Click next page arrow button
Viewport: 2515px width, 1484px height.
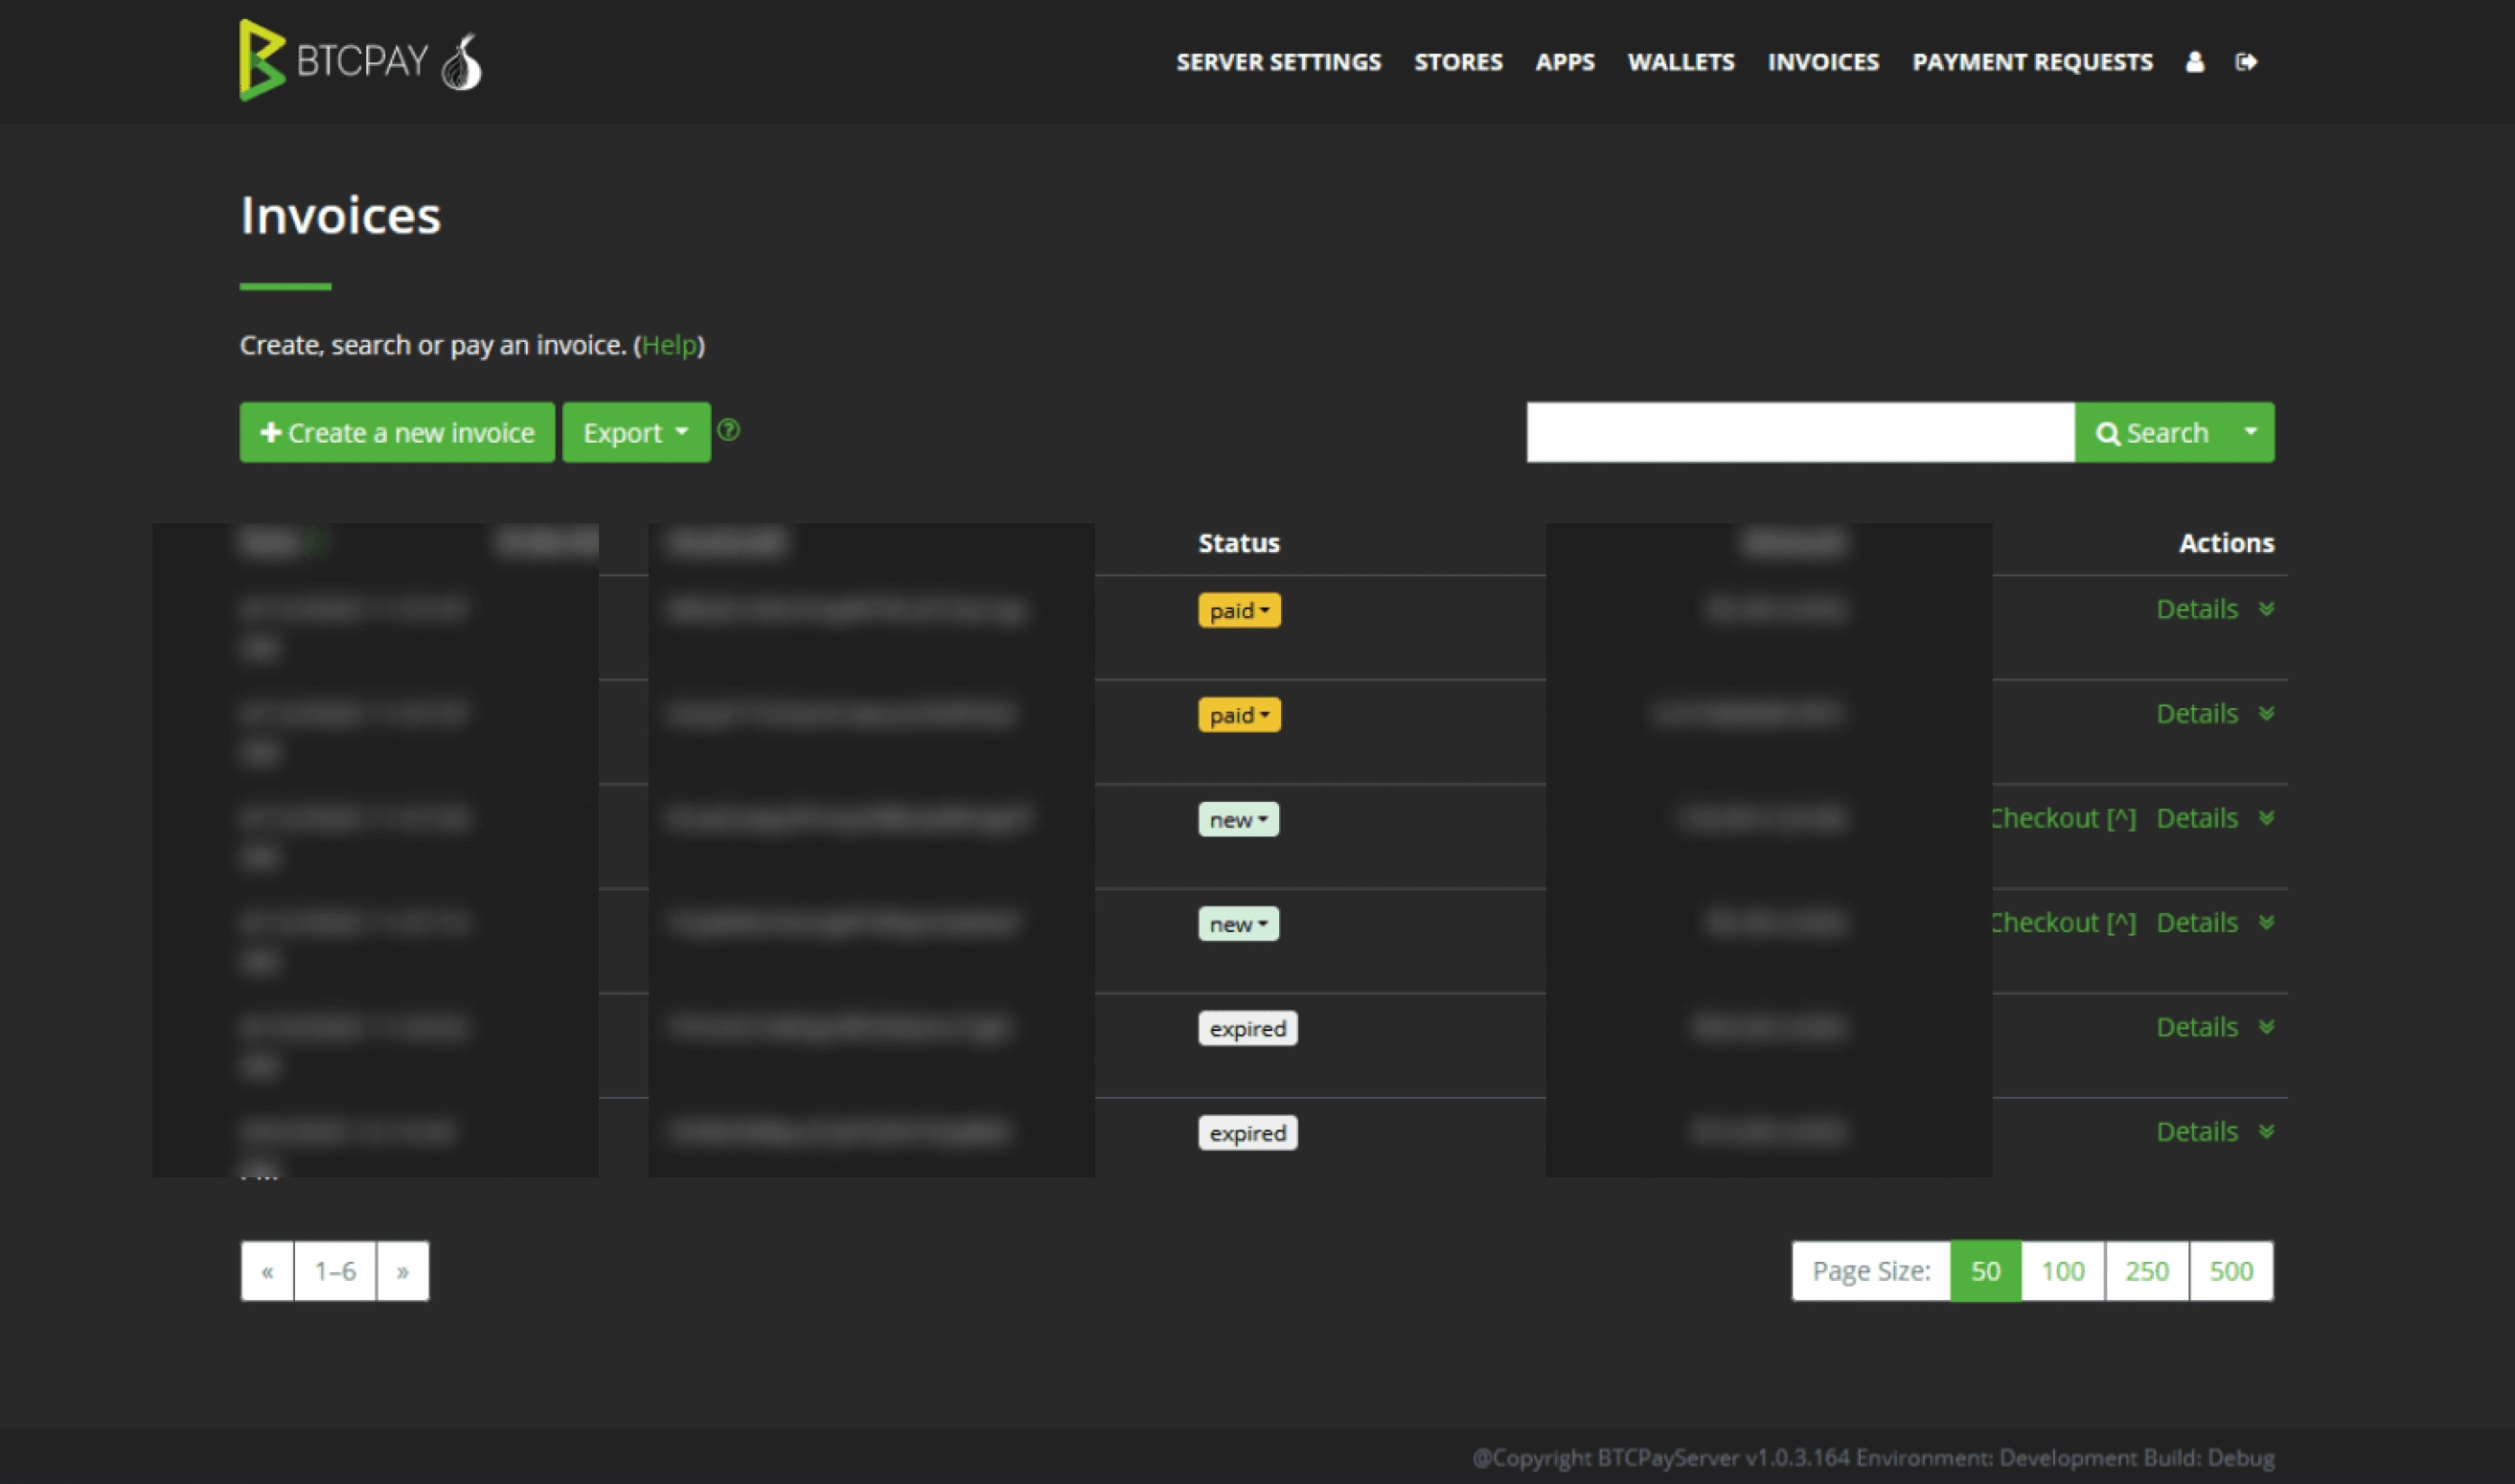tap(402, 1270)
